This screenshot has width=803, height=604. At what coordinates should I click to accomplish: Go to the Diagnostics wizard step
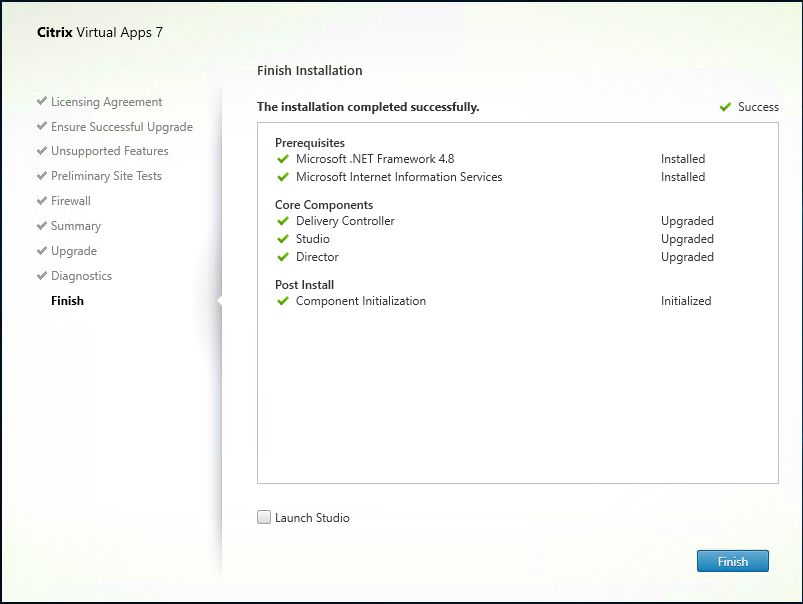point(81,276)
